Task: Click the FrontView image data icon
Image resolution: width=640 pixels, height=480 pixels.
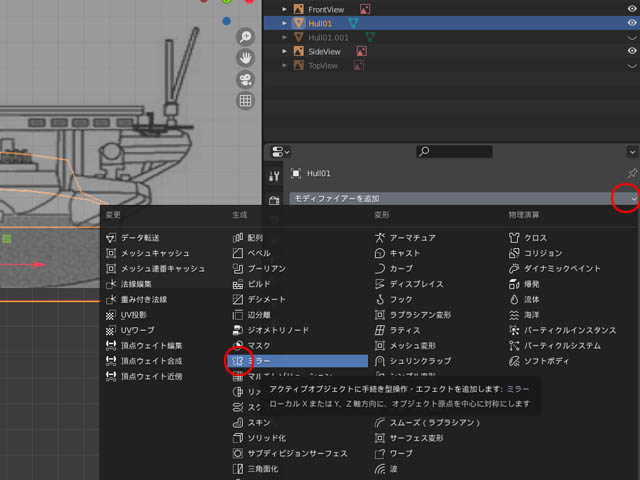Action: (364, 9)
